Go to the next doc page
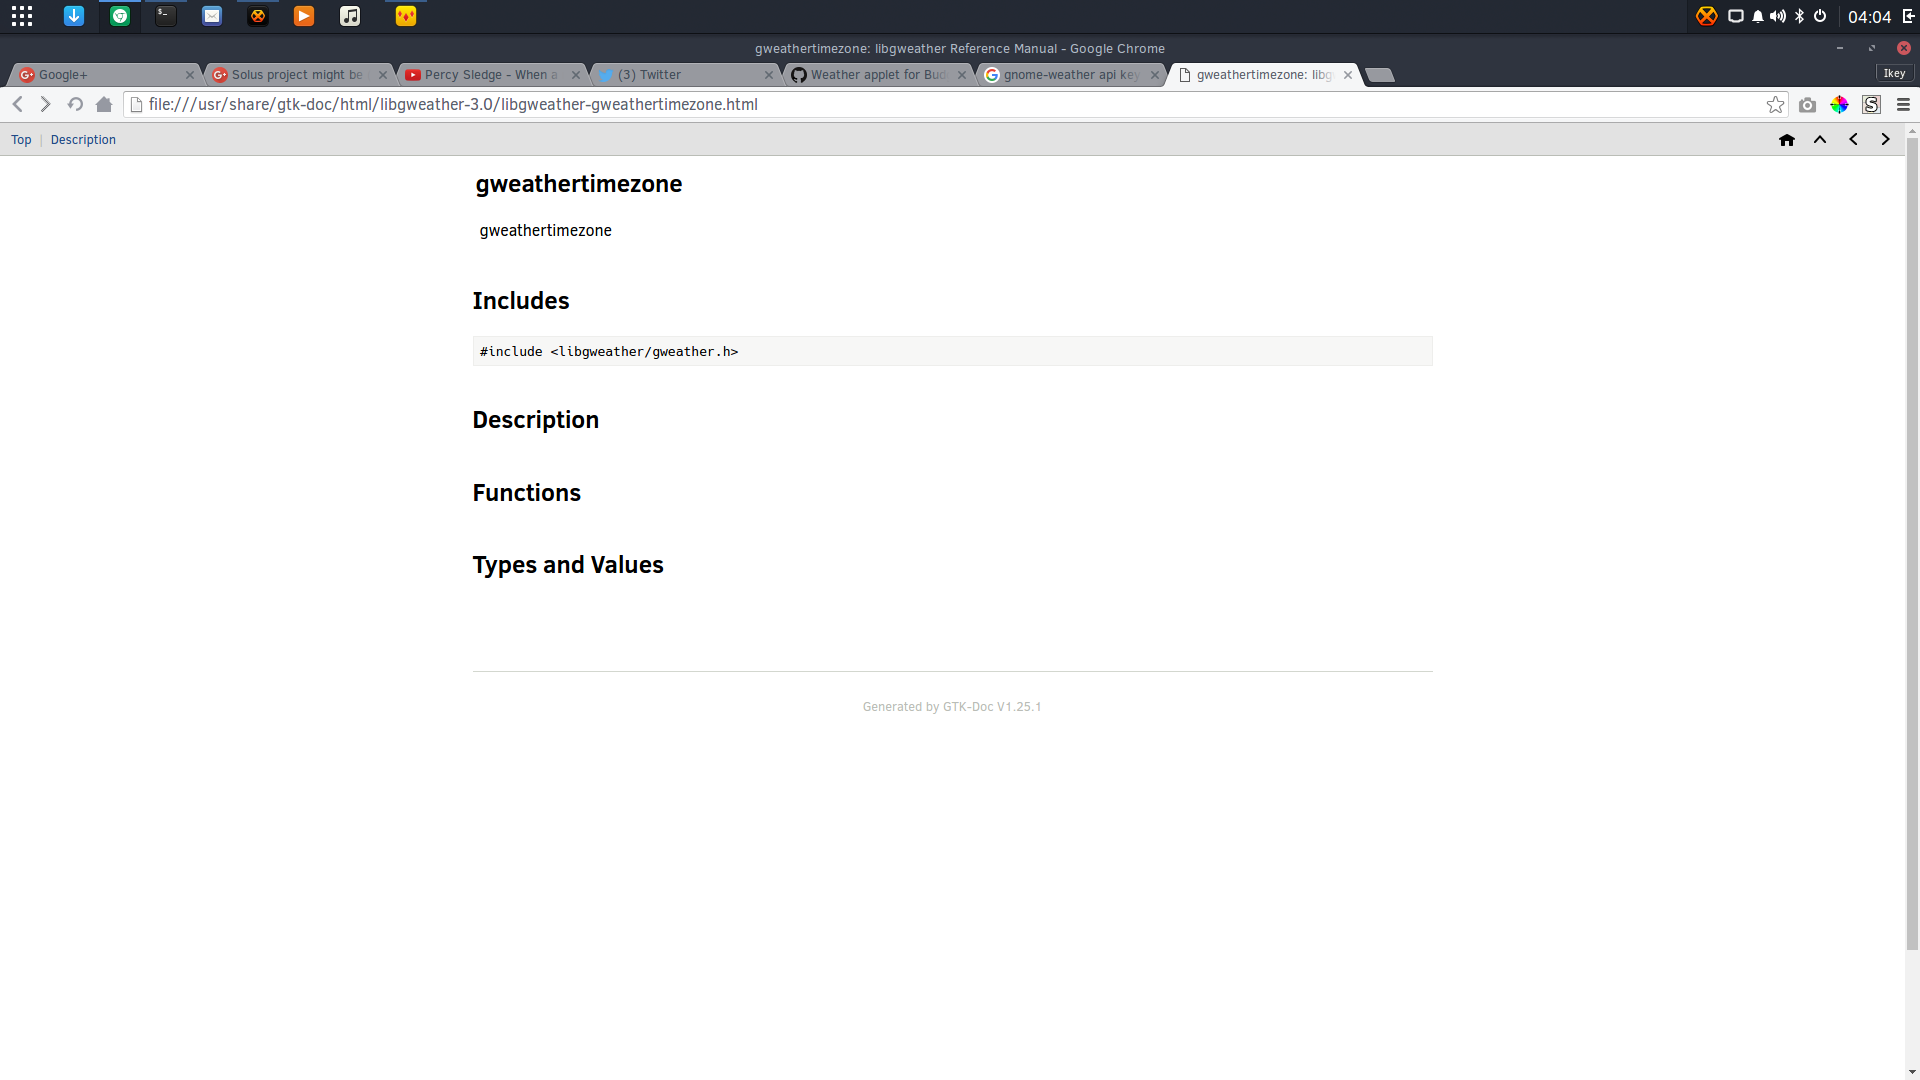The image size is (1920, 1080). [1885, 140]
